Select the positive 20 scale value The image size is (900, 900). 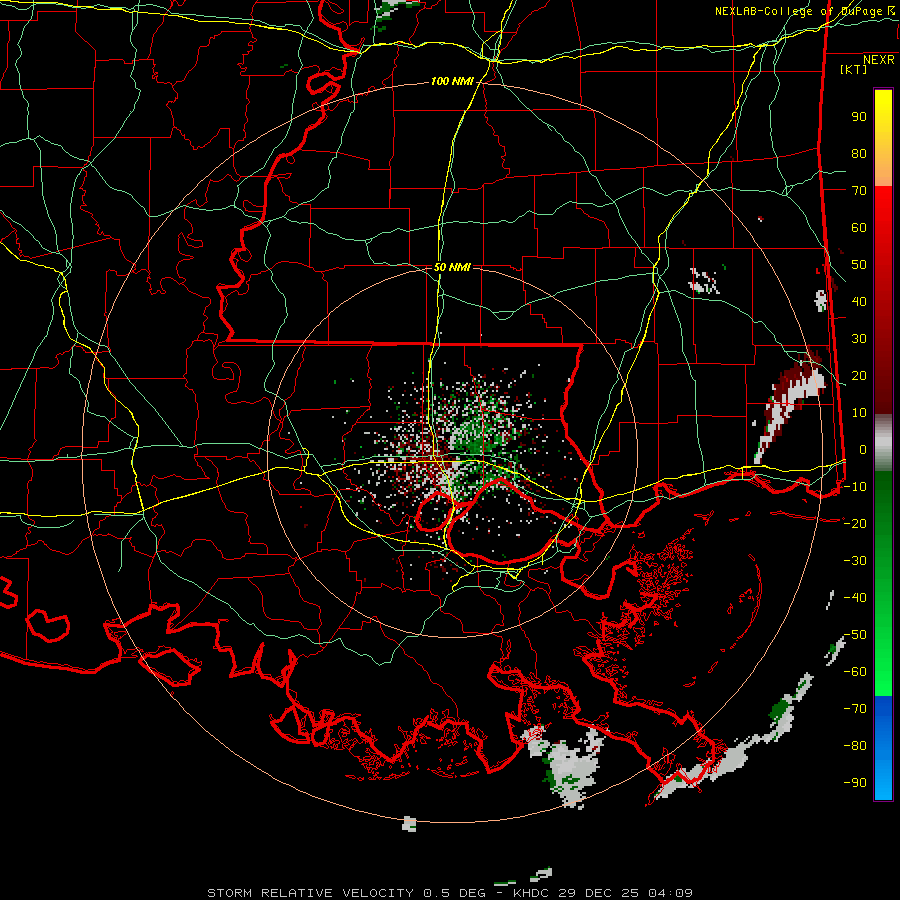tap(859, 376)
